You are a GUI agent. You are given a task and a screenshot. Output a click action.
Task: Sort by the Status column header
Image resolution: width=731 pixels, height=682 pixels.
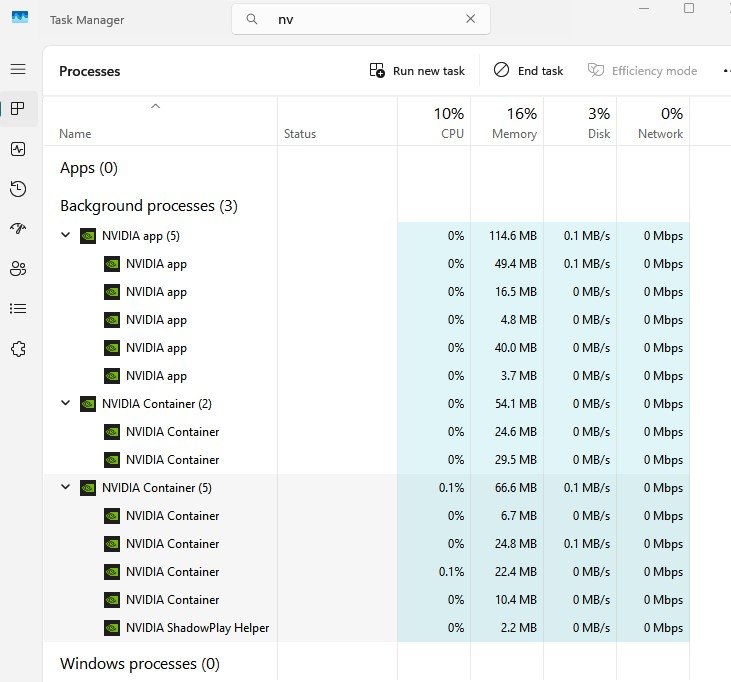[337, 121]
